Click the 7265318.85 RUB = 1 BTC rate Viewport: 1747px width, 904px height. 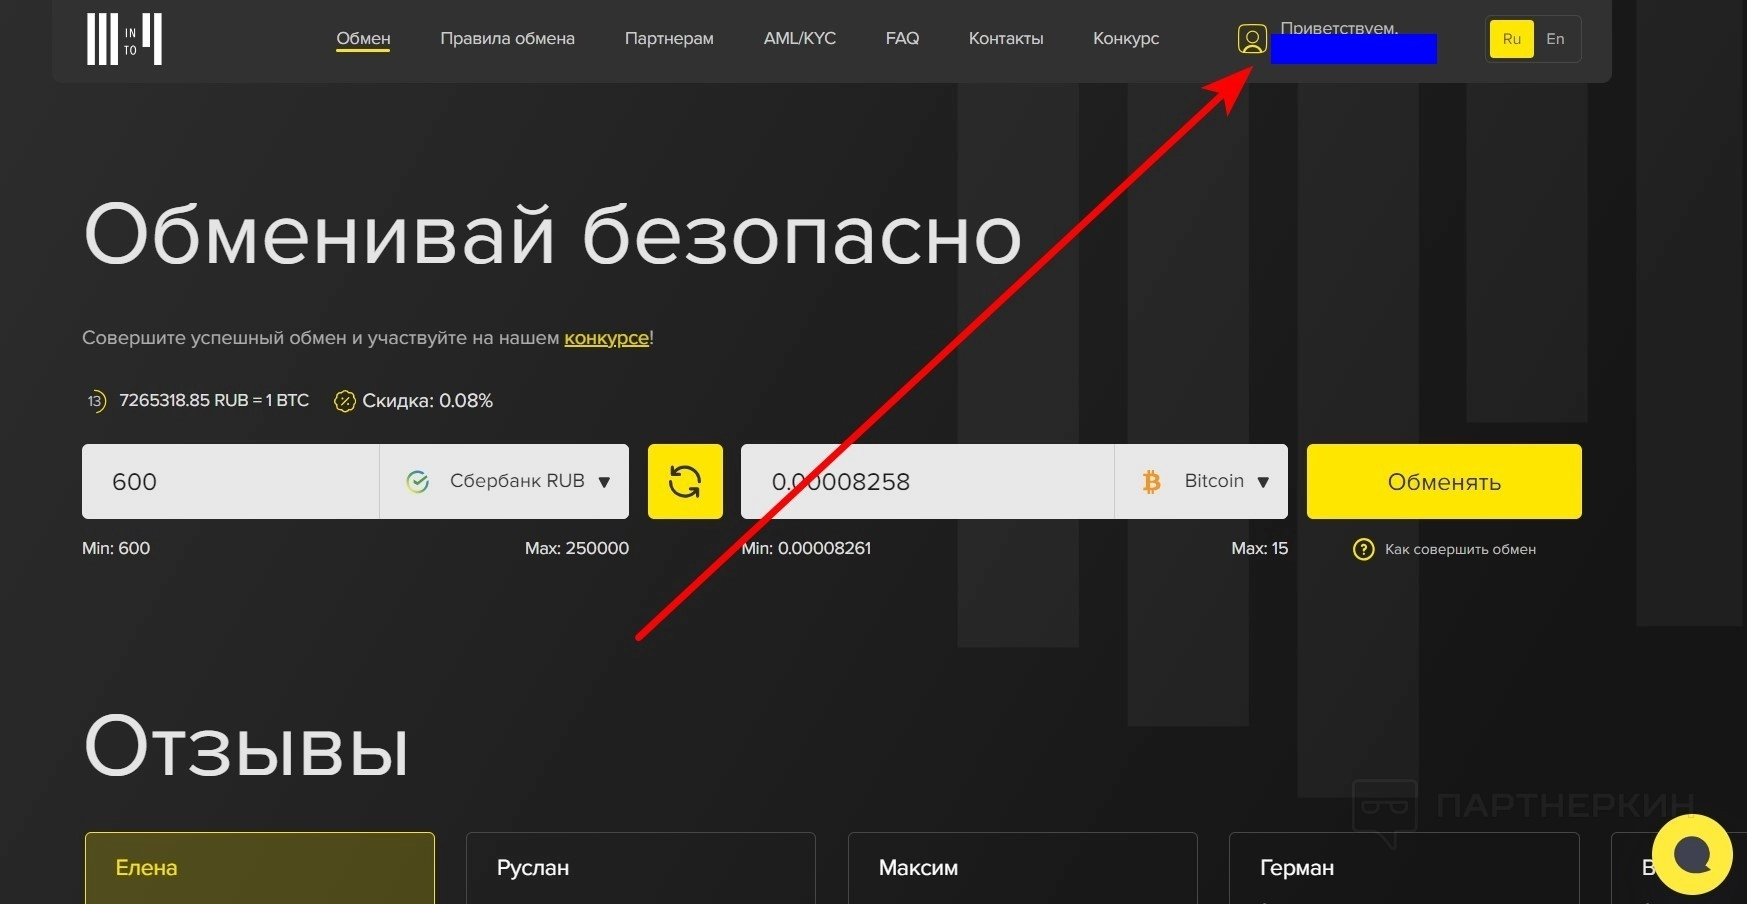point(214,400)
